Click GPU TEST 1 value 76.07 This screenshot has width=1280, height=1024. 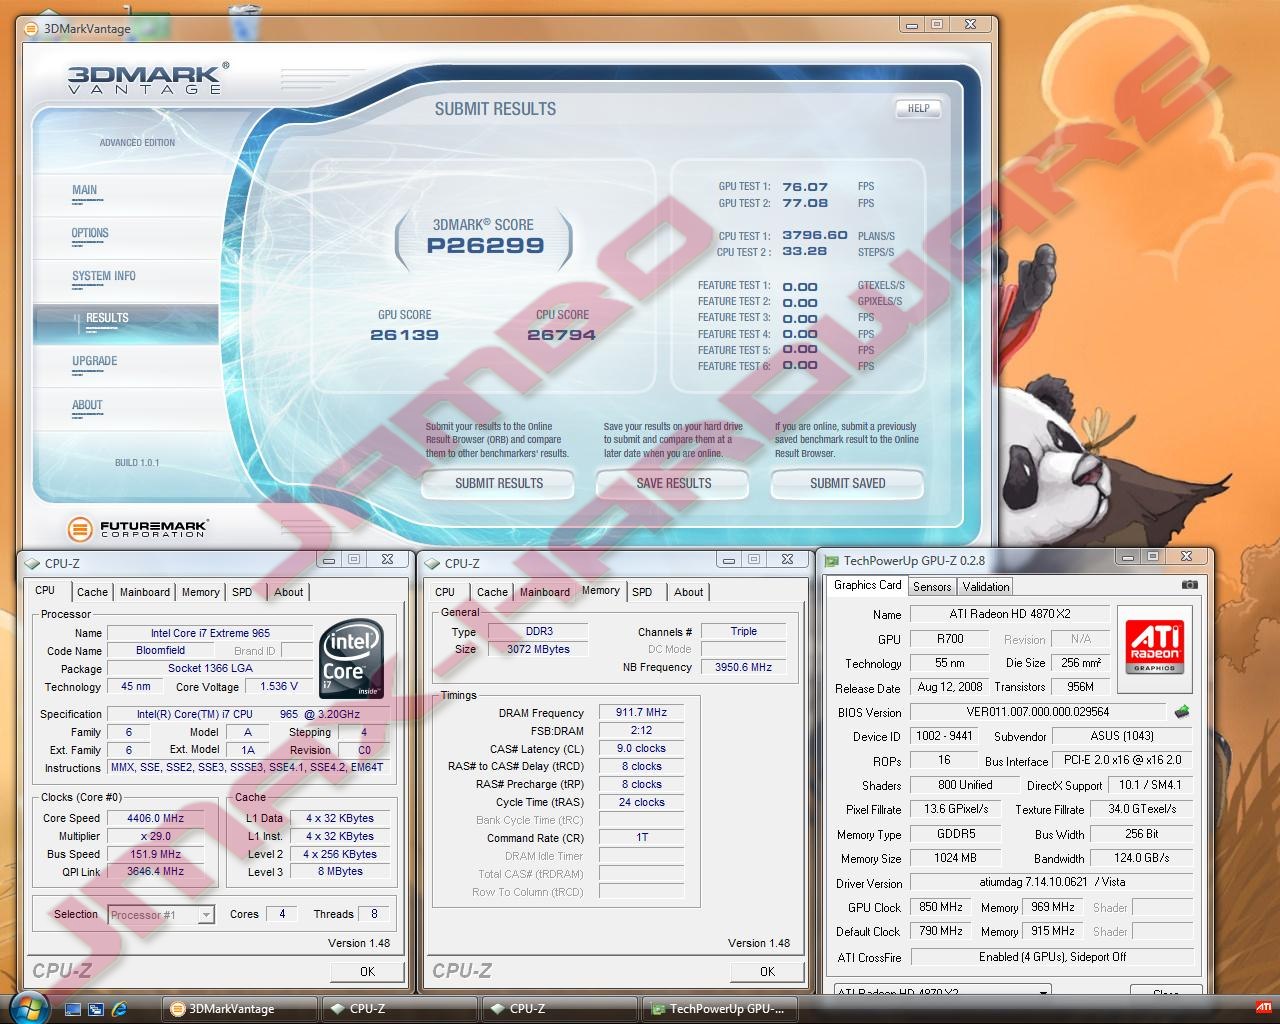tap(805, 187)
